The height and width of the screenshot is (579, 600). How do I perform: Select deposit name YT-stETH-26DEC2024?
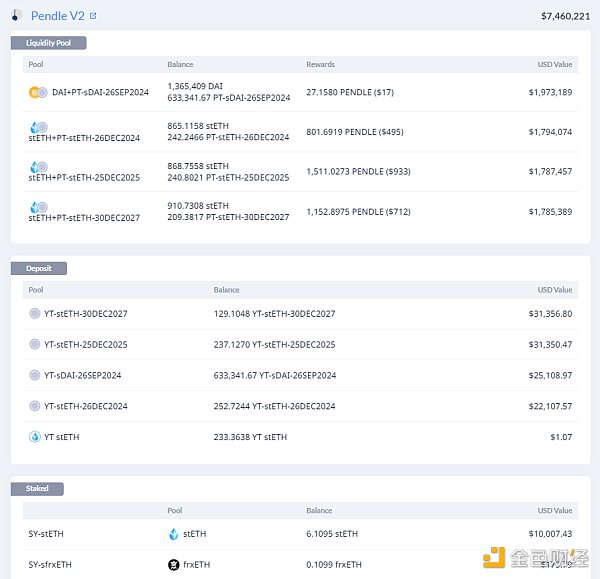(86, 406)
